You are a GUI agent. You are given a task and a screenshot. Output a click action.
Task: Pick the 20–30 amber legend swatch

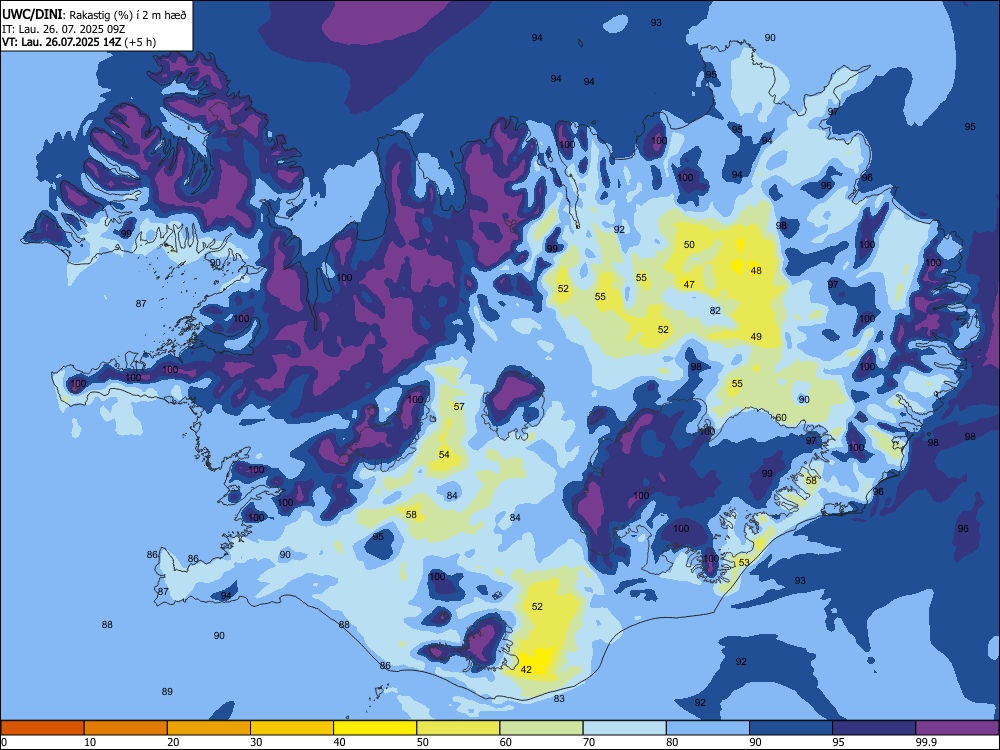[x=209, y=728]
